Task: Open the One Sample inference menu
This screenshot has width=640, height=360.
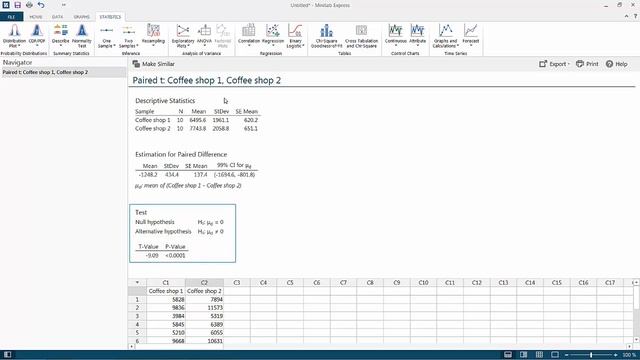Action: point(107,36)
